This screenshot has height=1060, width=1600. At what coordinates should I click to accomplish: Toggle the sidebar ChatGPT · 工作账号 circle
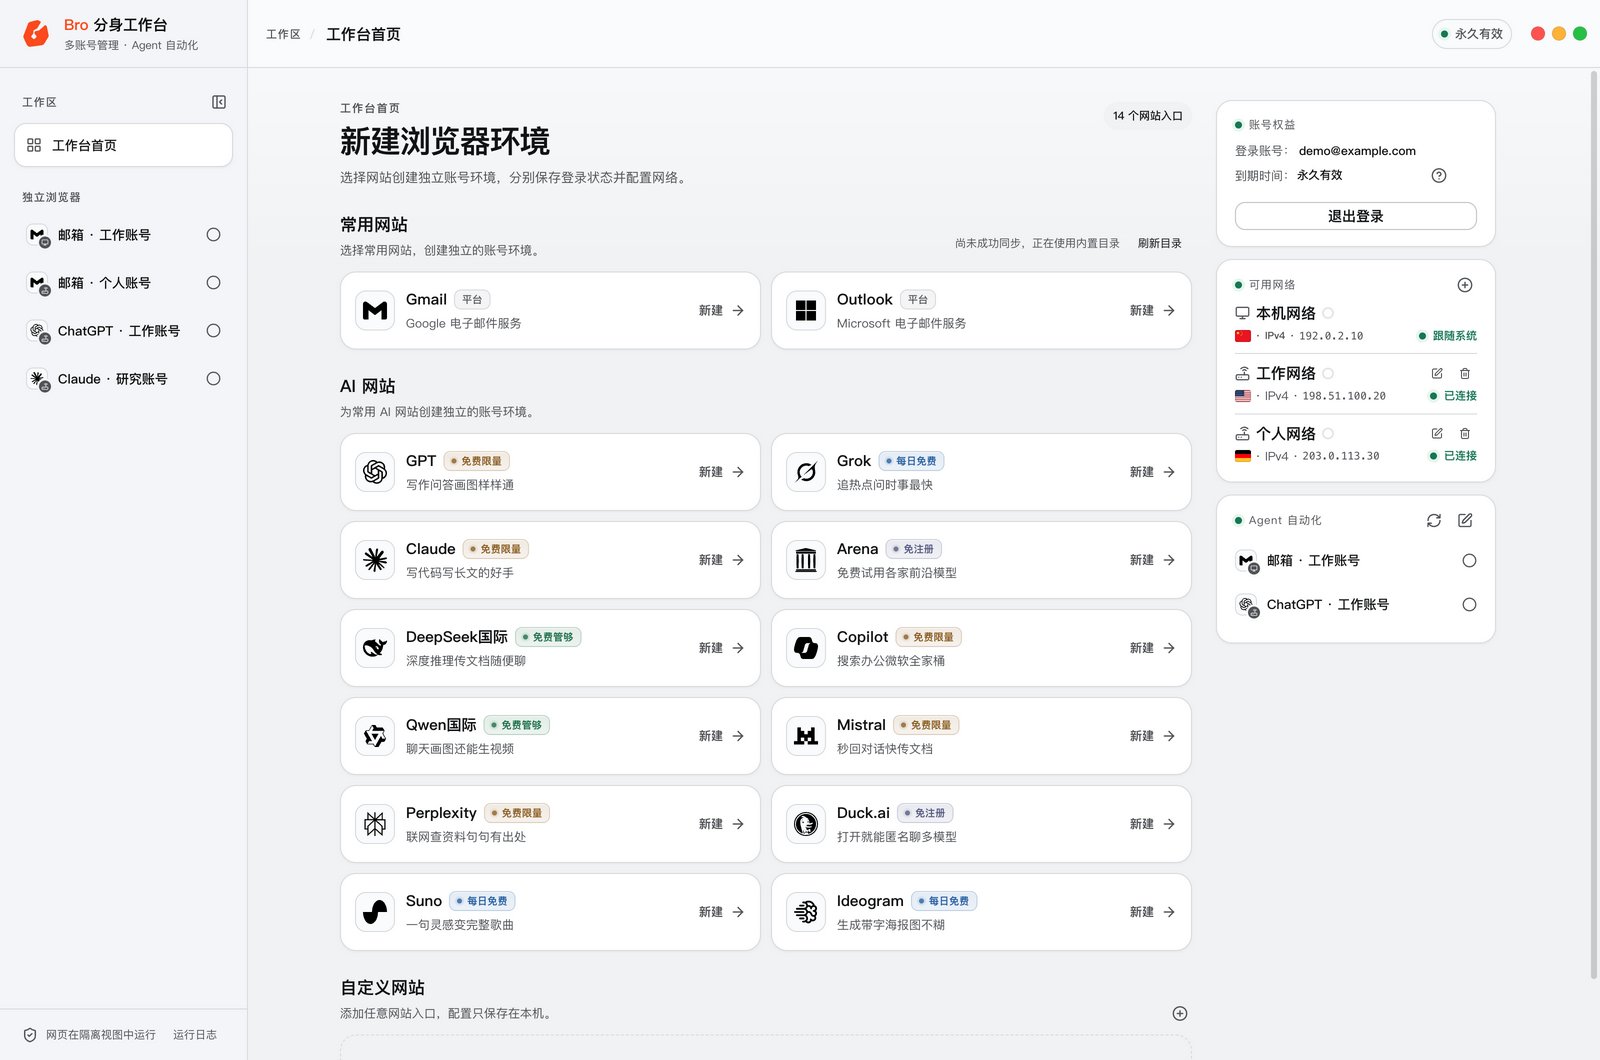pos(213,331)
